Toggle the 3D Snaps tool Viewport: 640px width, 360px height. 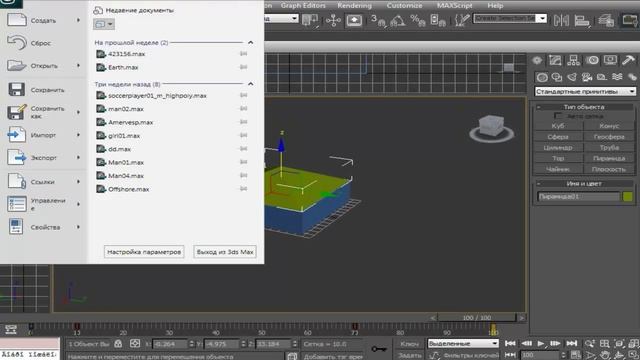coord(378,20)
